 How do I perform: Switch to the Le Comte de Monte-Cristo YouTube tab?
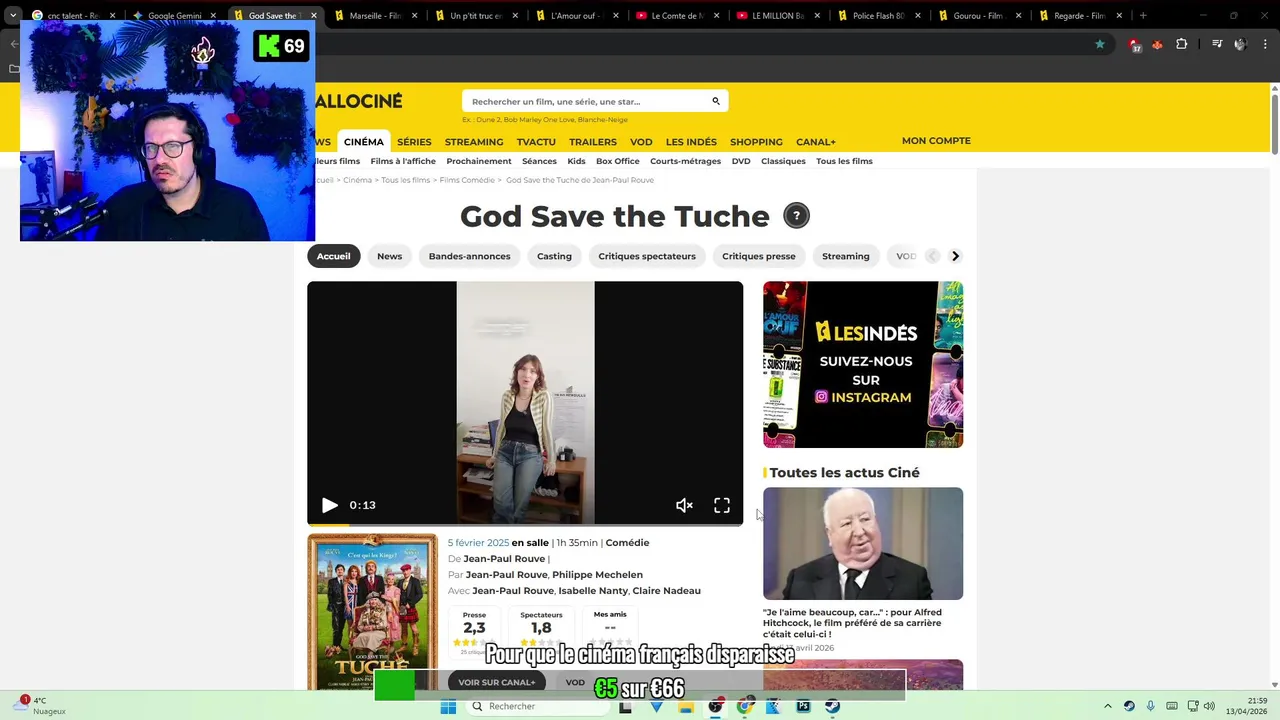676,16
